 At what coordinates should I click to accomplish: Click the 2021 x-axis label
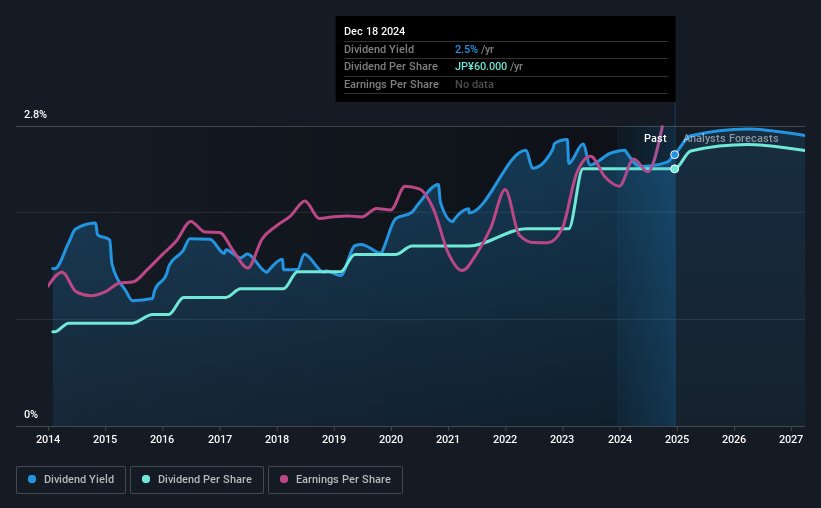(448, 439)
